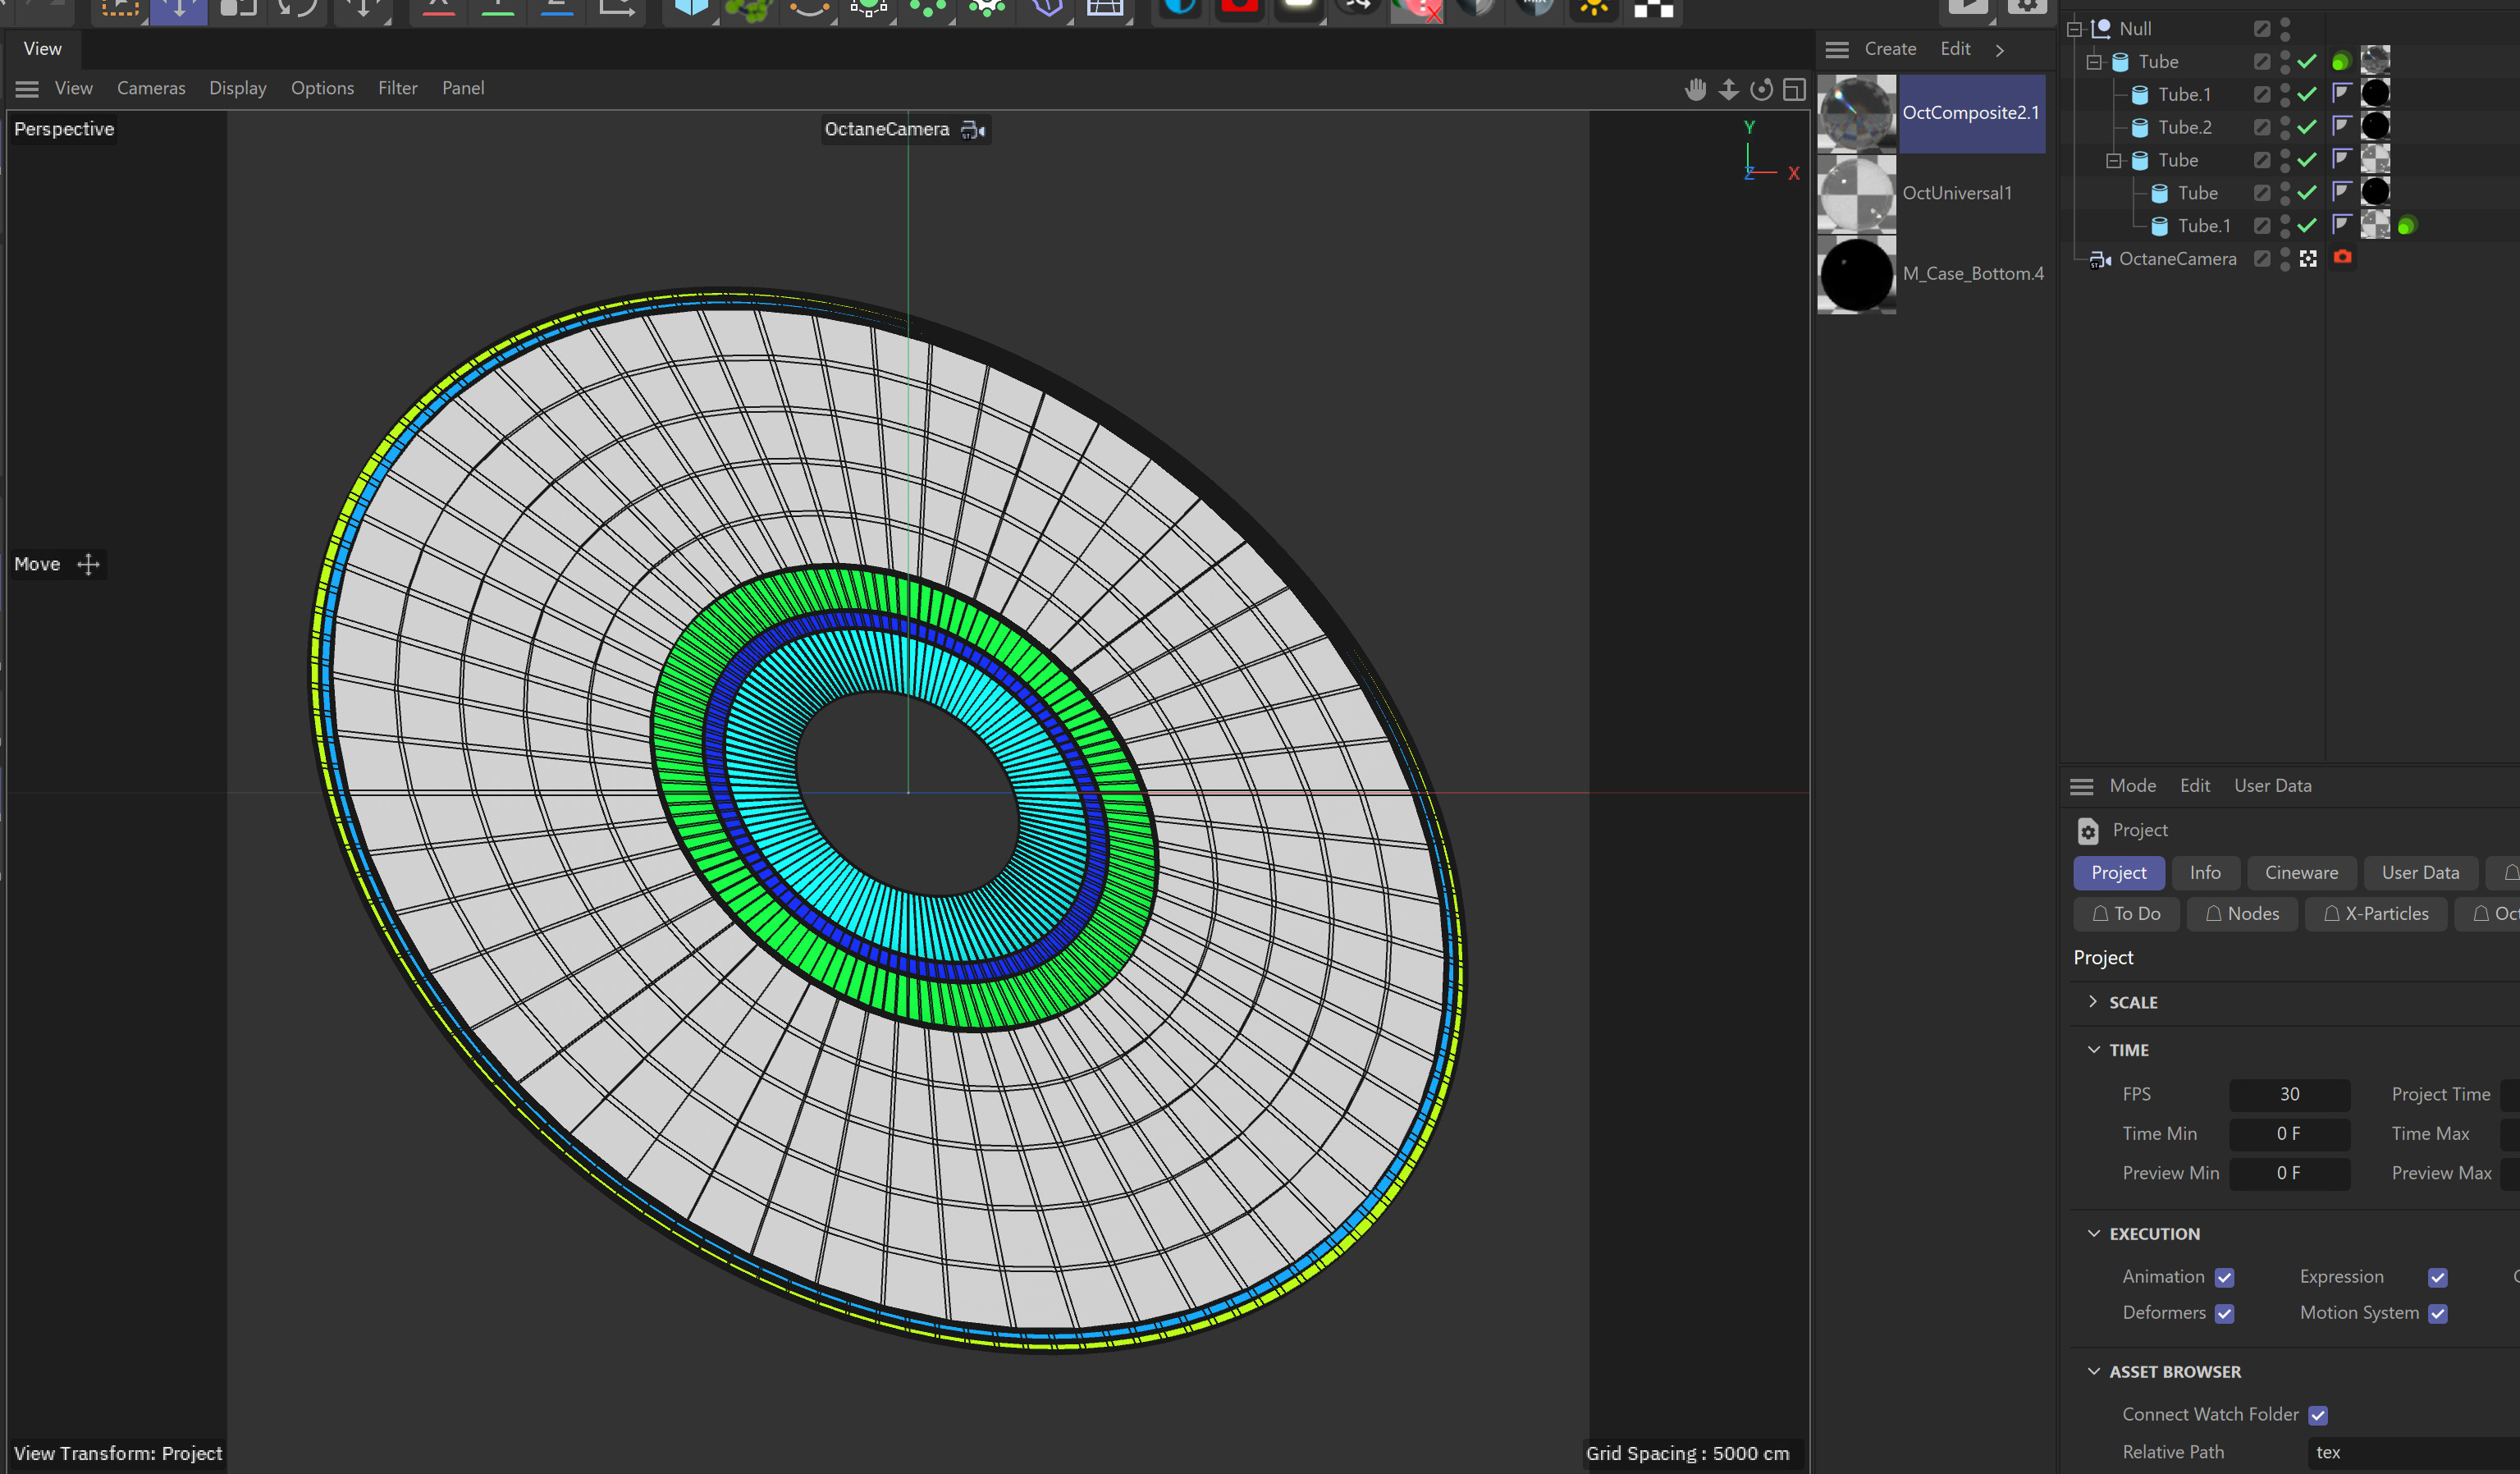Open the viewport hamburger menu
The height and width of the screenshot is (1474, 2520).
click(27, 89)
